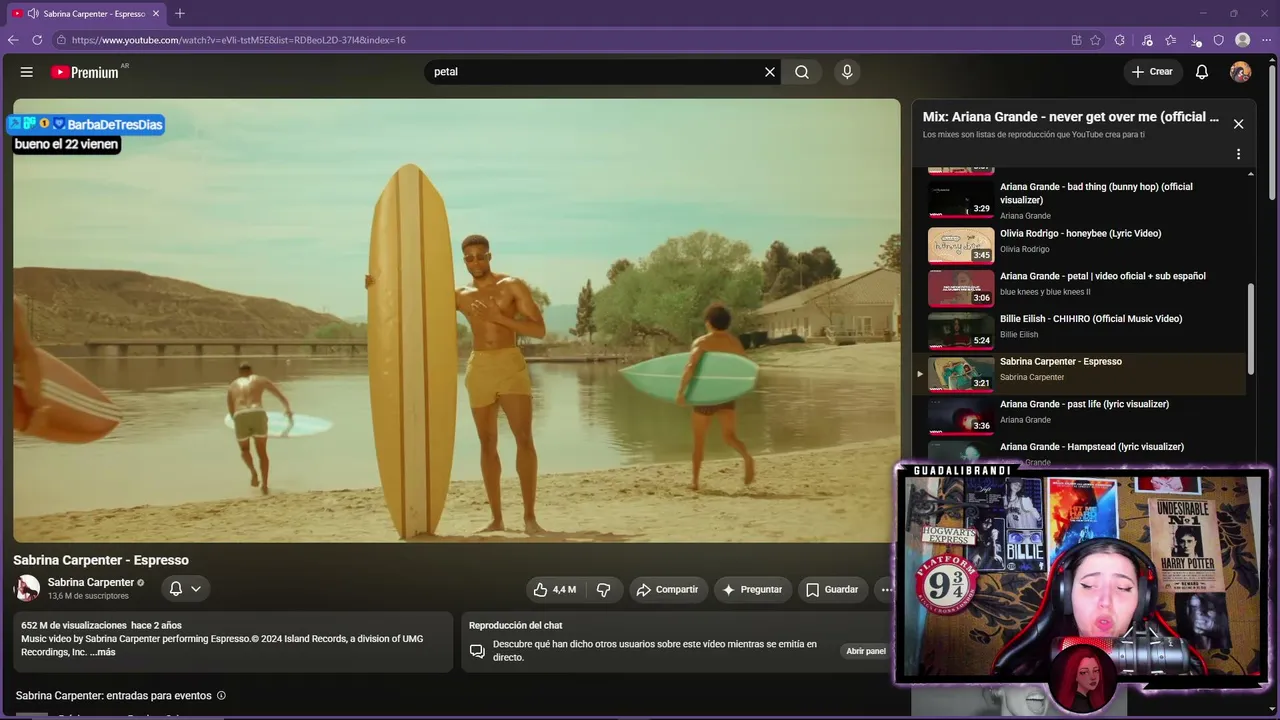The image size is (1280, 720).
Task: Click 'Sabrina Carpenter: entradas para eventos' heading
Action: point(113,696)
